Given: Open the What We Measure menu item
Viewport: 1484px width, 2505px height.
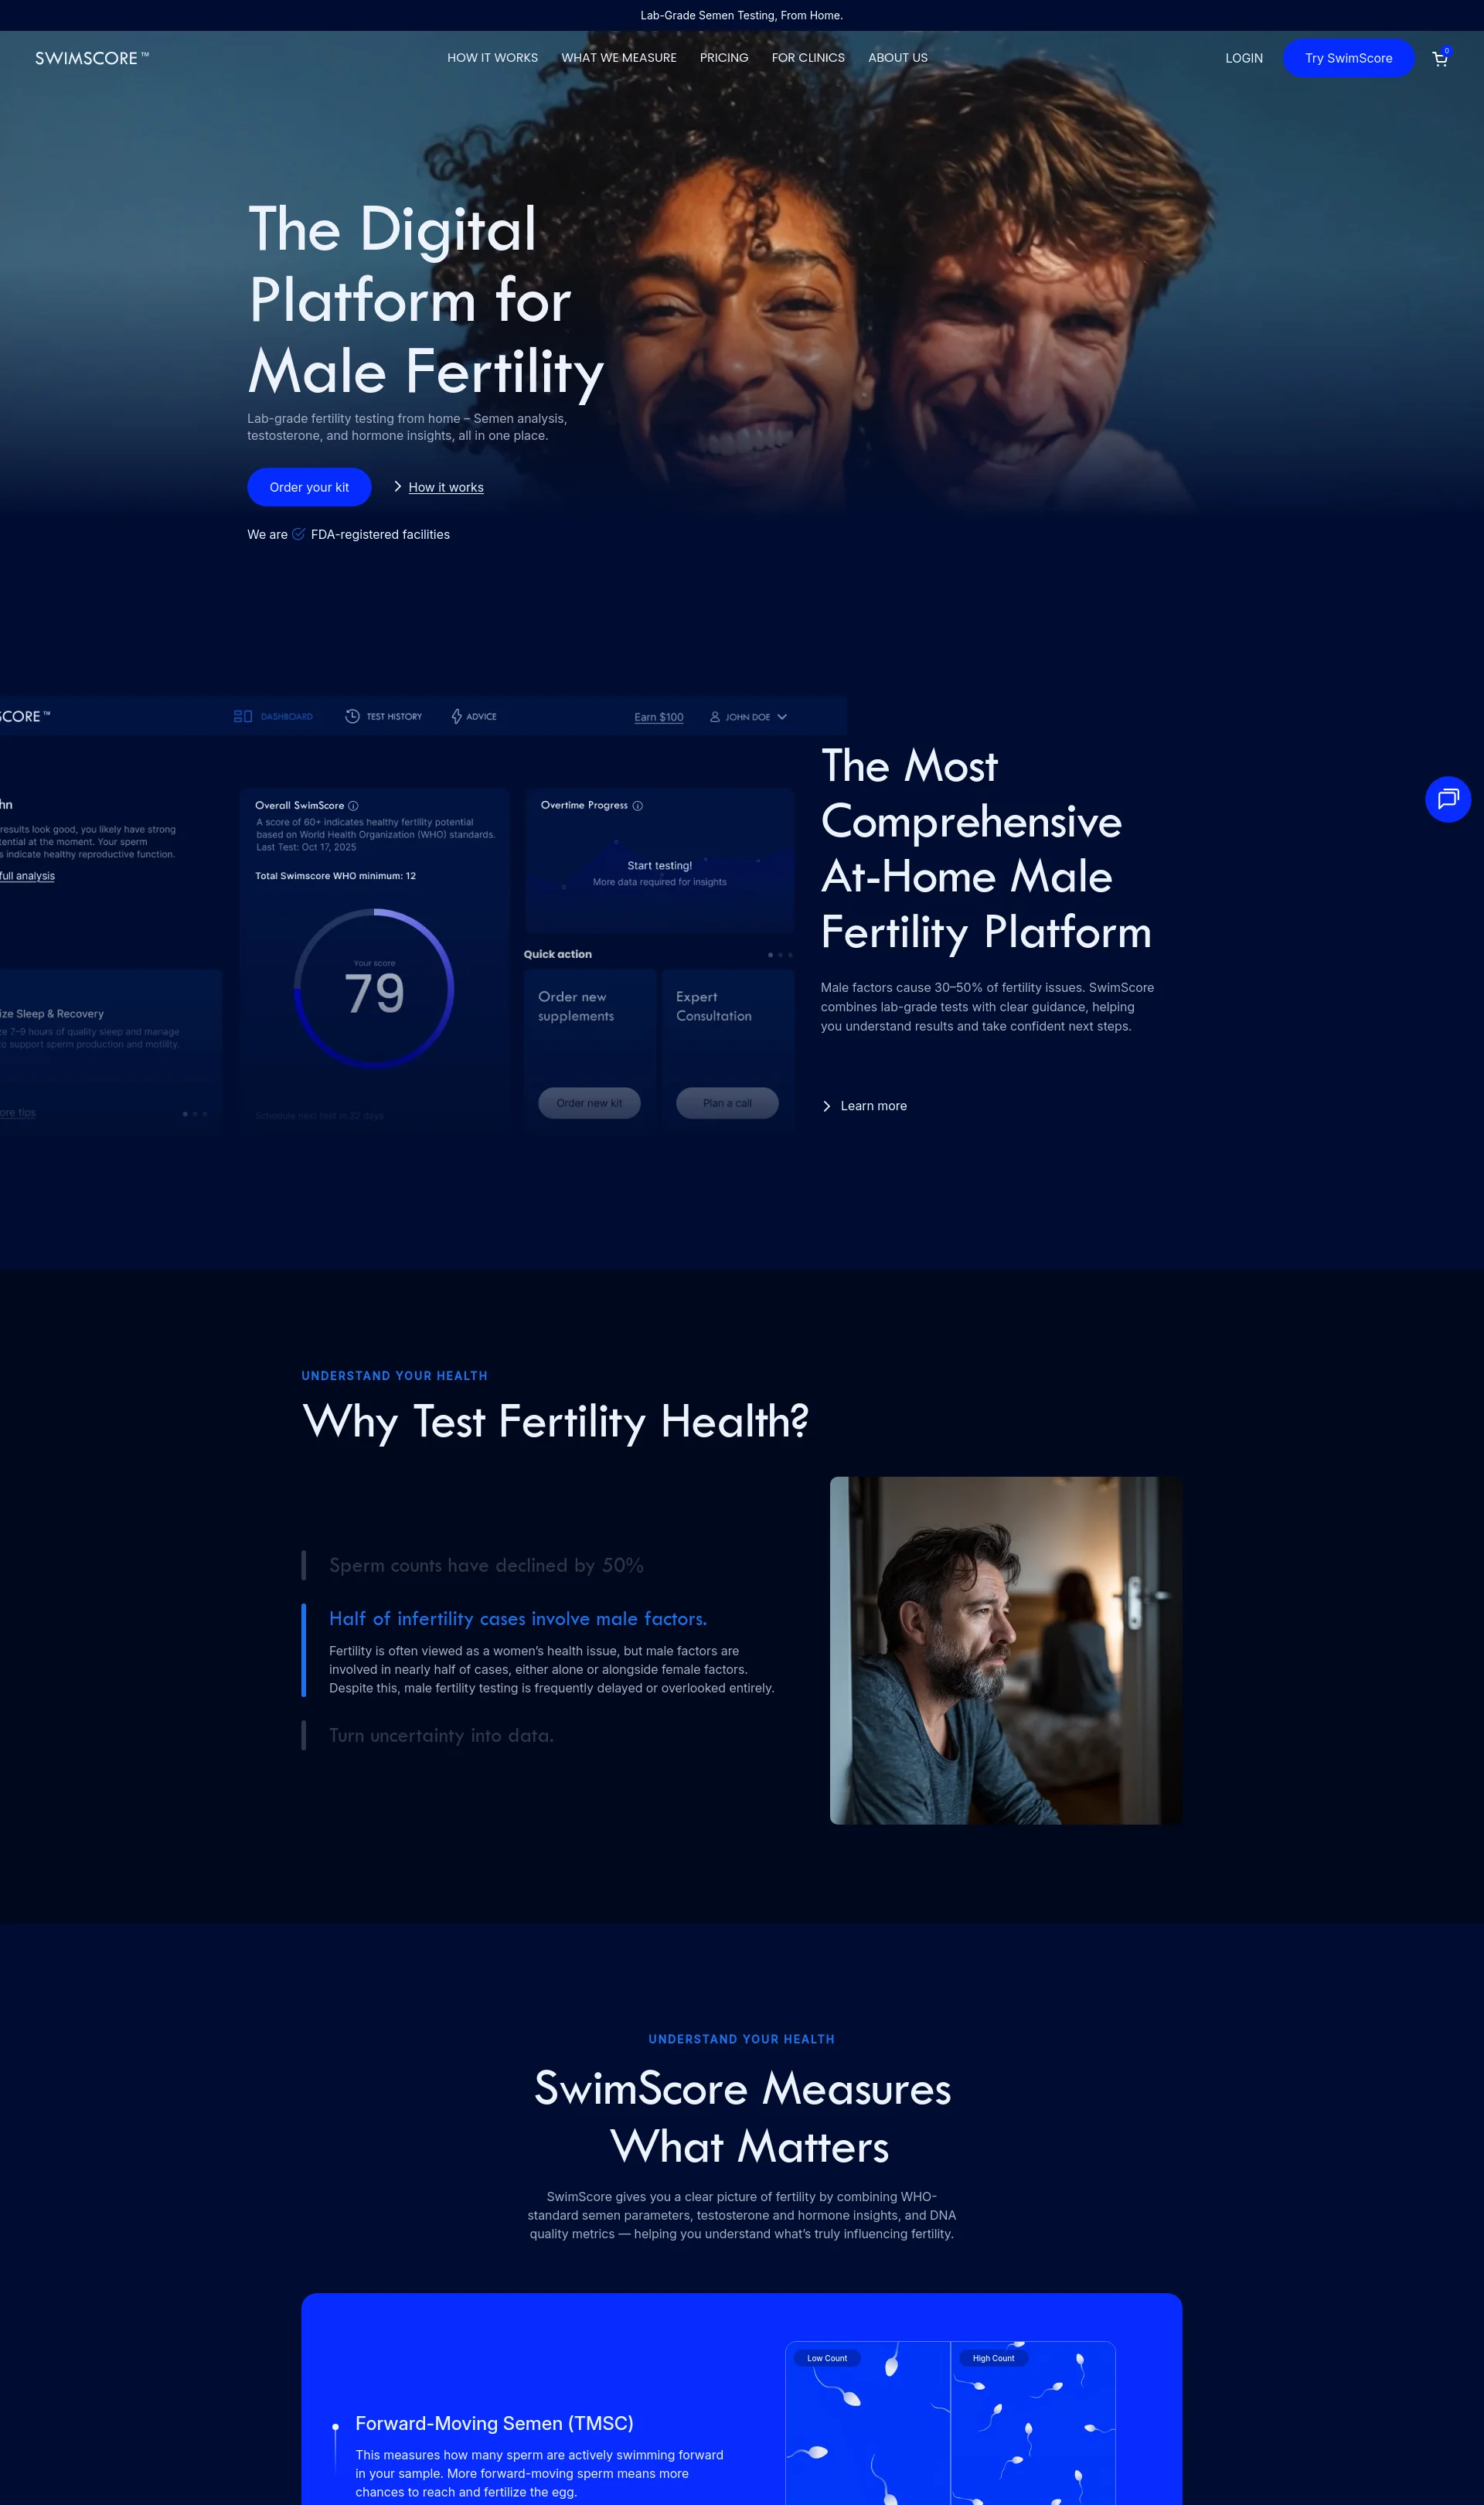Looking at the screenshot, I should 619,58.
